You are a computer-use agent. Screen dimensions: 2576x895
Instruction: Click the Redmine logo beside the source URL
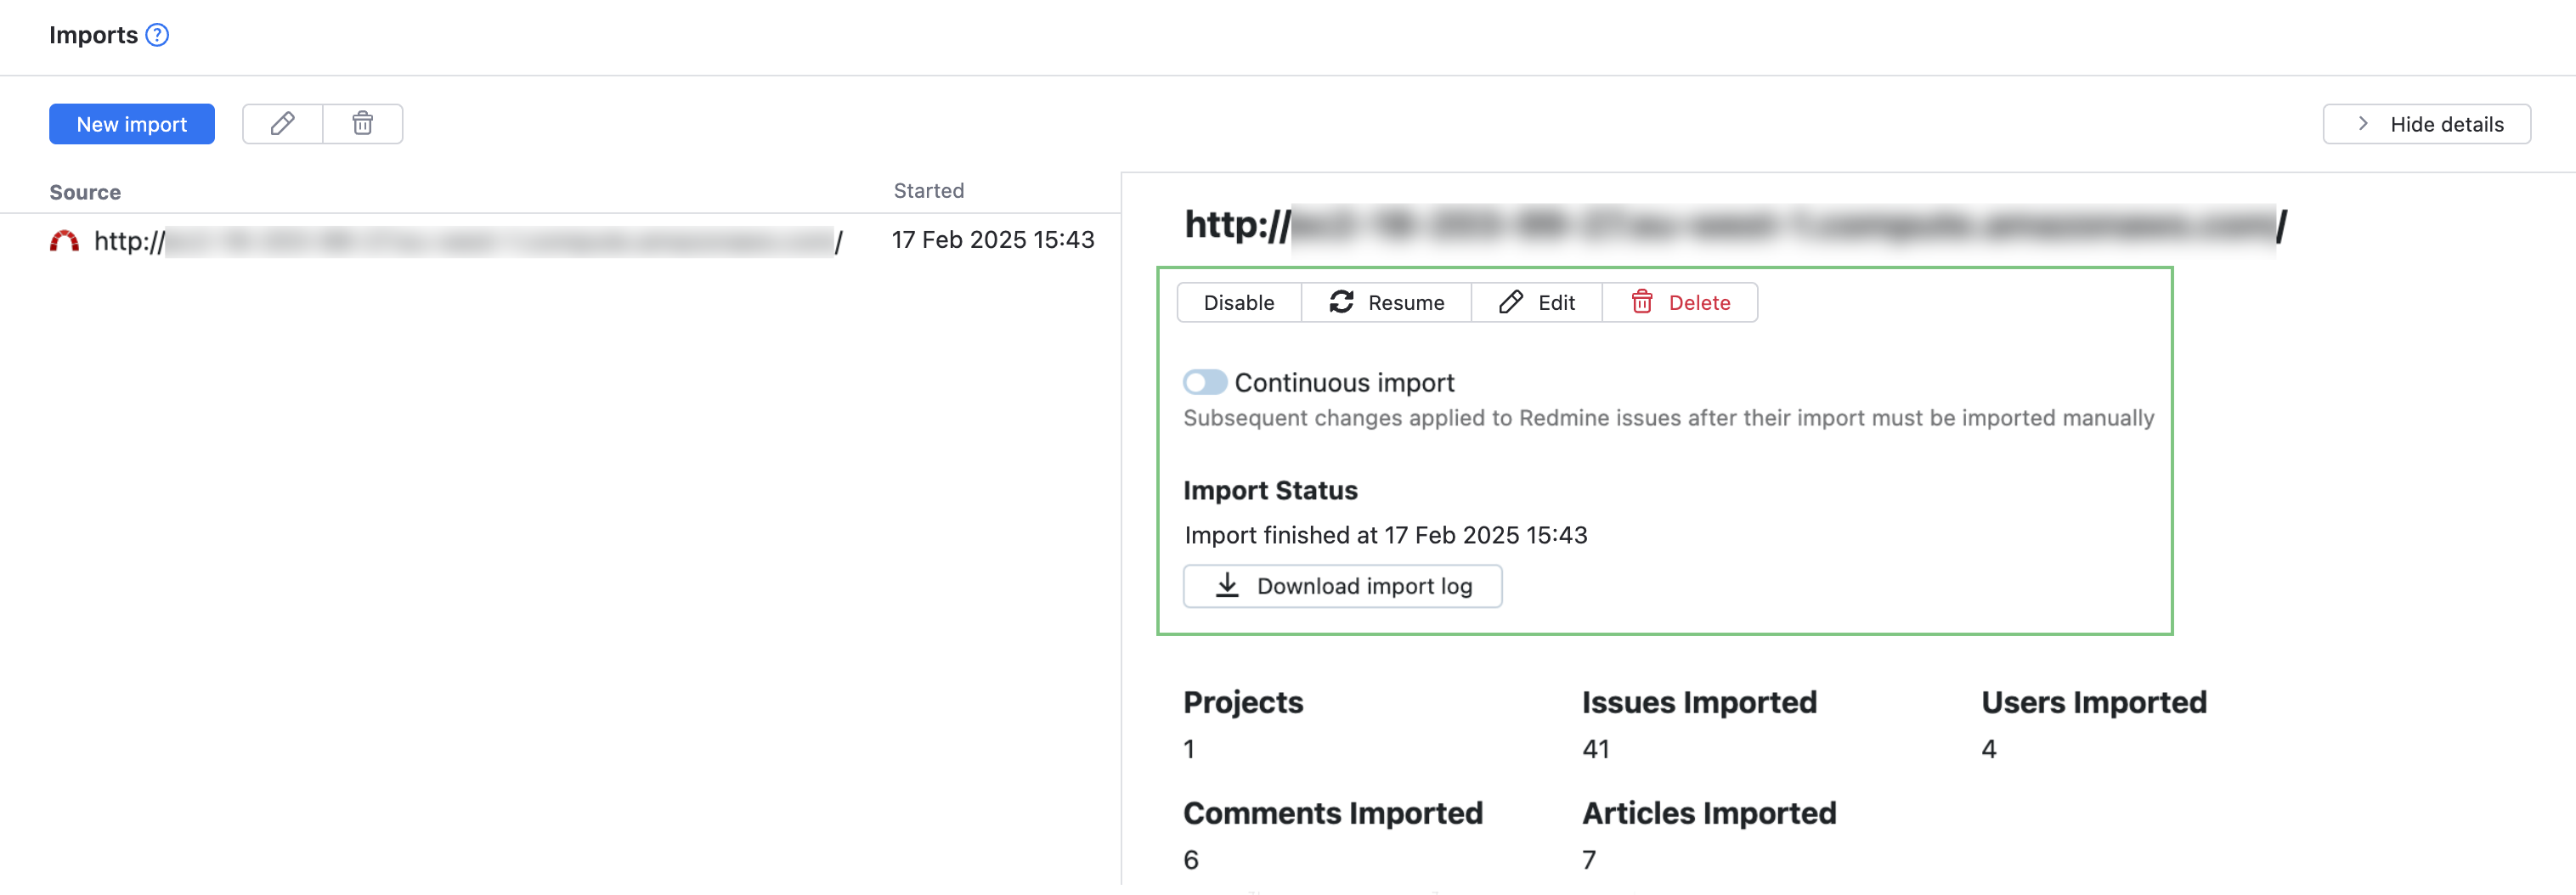pyautogui.click(x=65, y=240)
